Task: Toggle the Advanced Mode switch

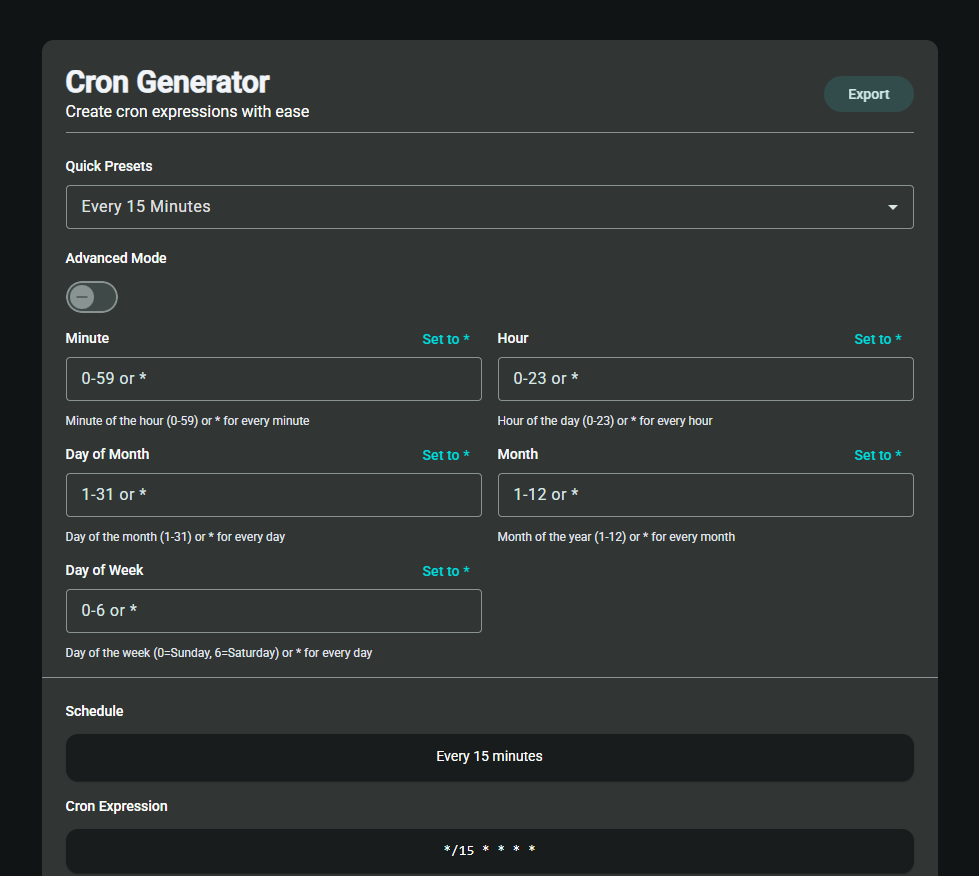Action: (x=92, y=297)
